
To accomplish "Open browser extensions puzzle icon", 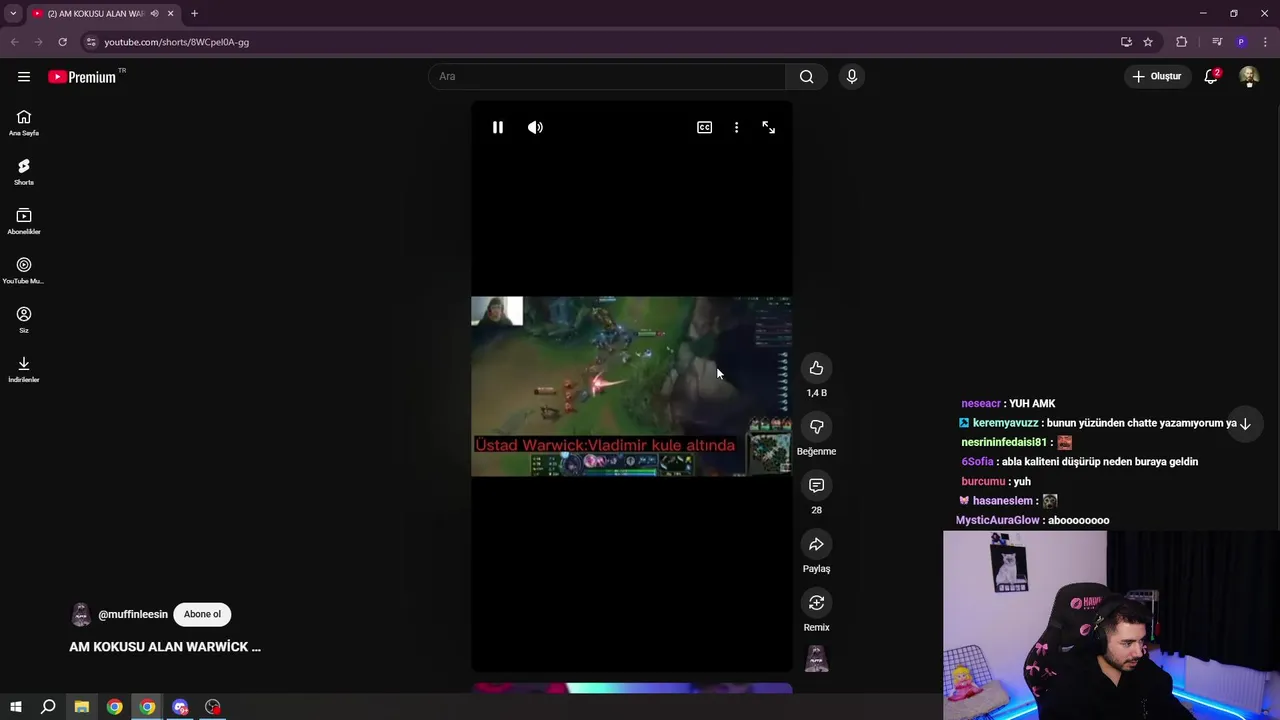I will pos(1181,42).
